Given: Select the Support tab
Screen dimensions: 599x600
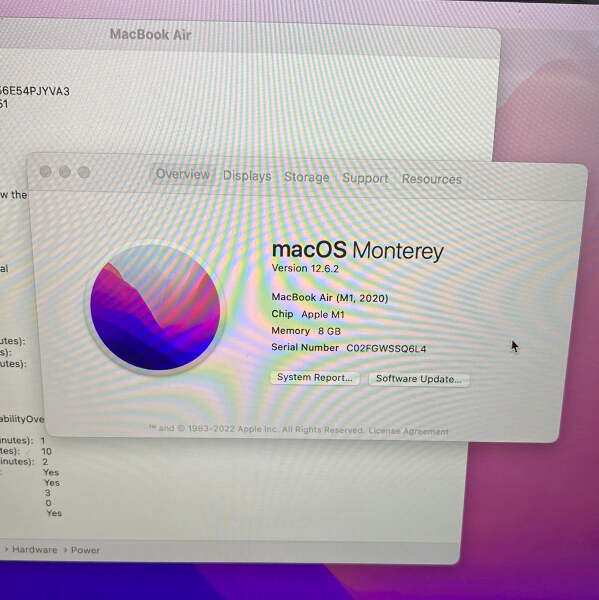Looking at the screenshot, I should [365, 178].
